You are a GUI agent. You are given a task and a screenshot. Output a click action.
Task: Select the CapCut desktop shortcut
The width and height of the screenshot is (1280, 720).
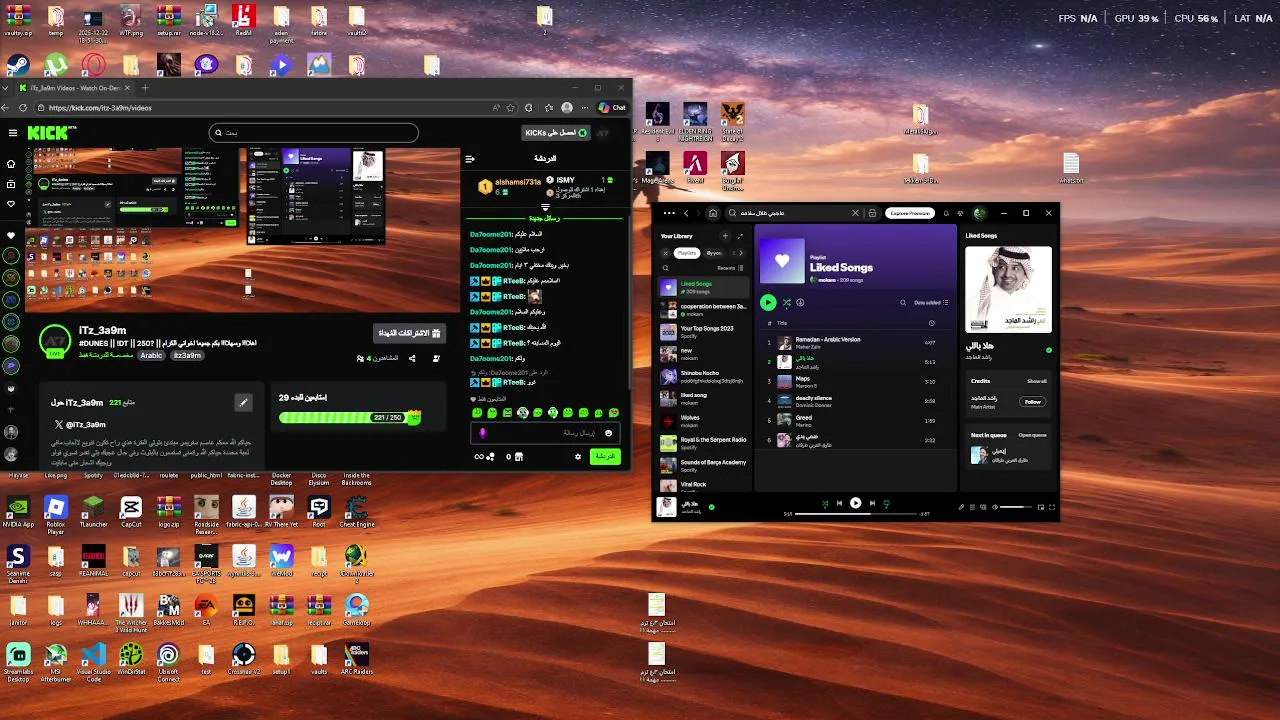(x=131, y=513)
